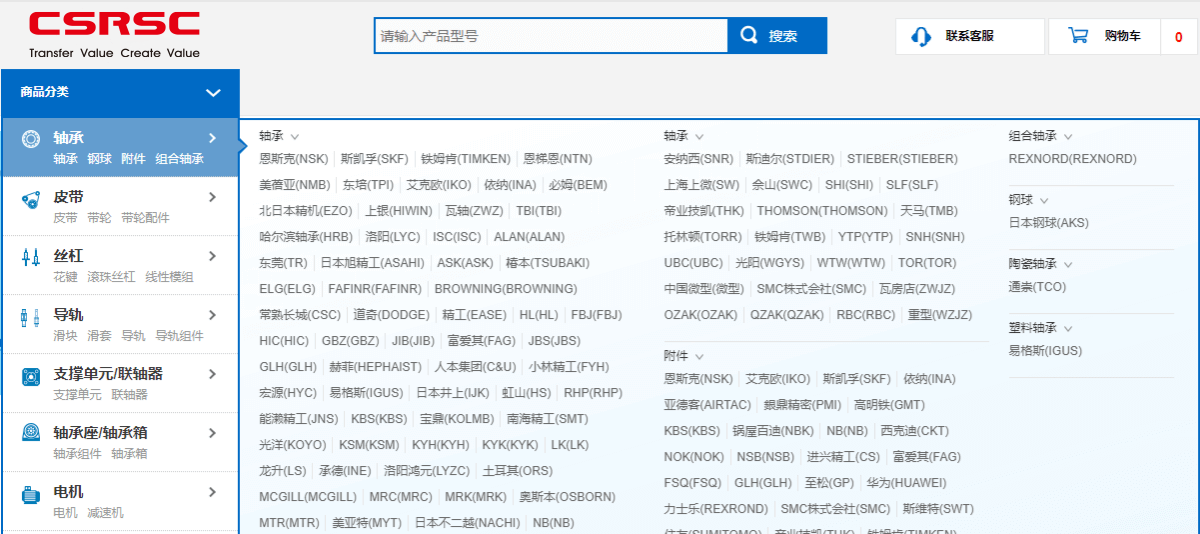Open the 上银(HIWIN) brand link

399,211
